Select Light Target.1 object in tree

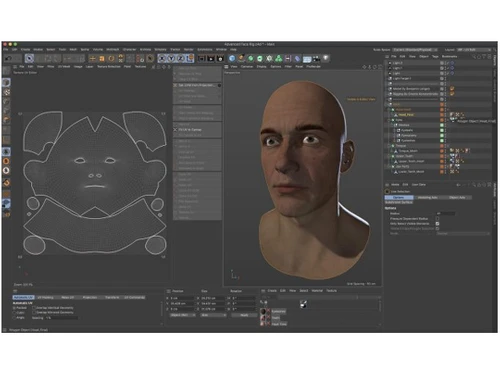[x=402, y=78]
